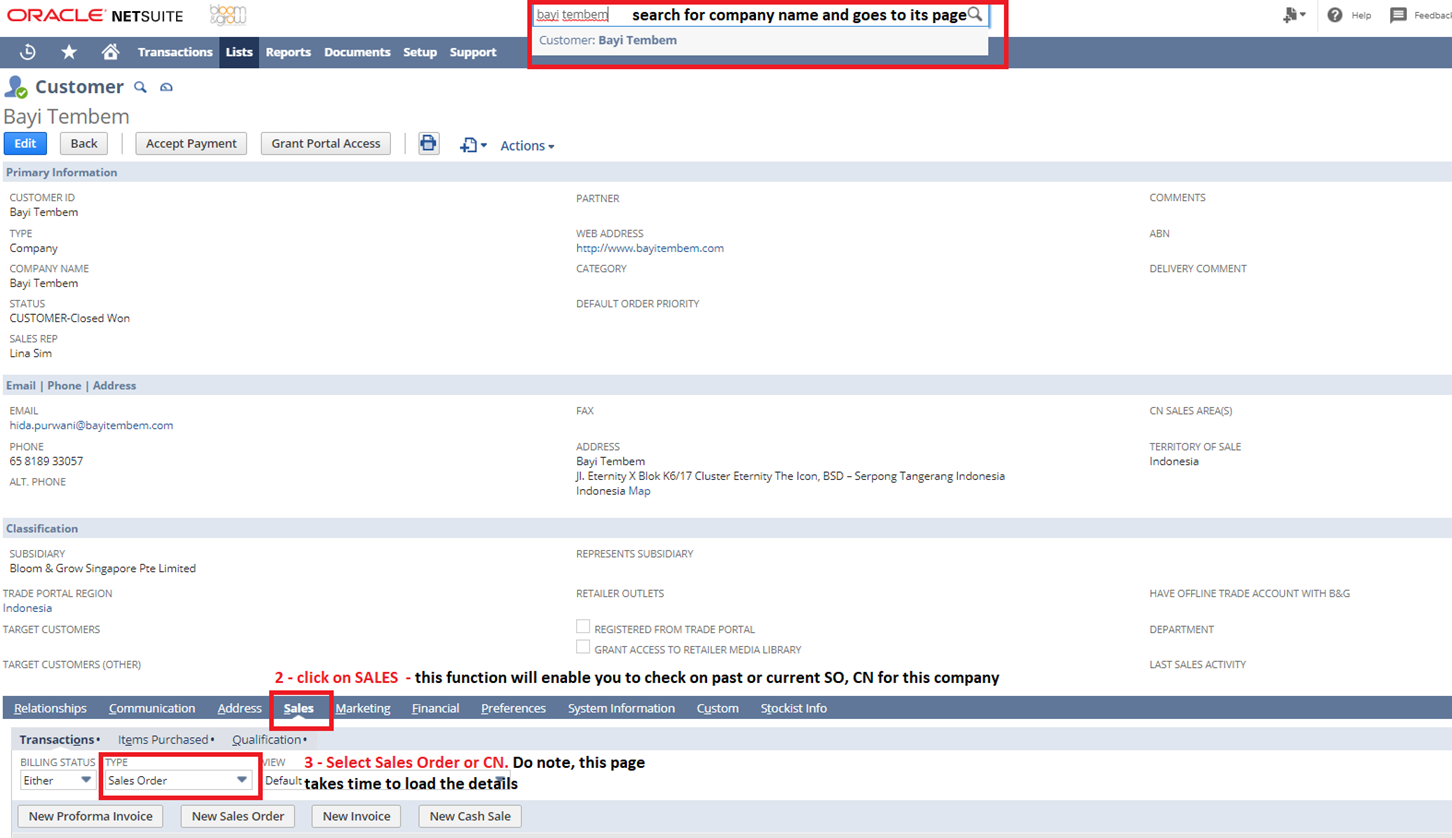Click the Oracle NetSuite logo

(x=95, y=15)
